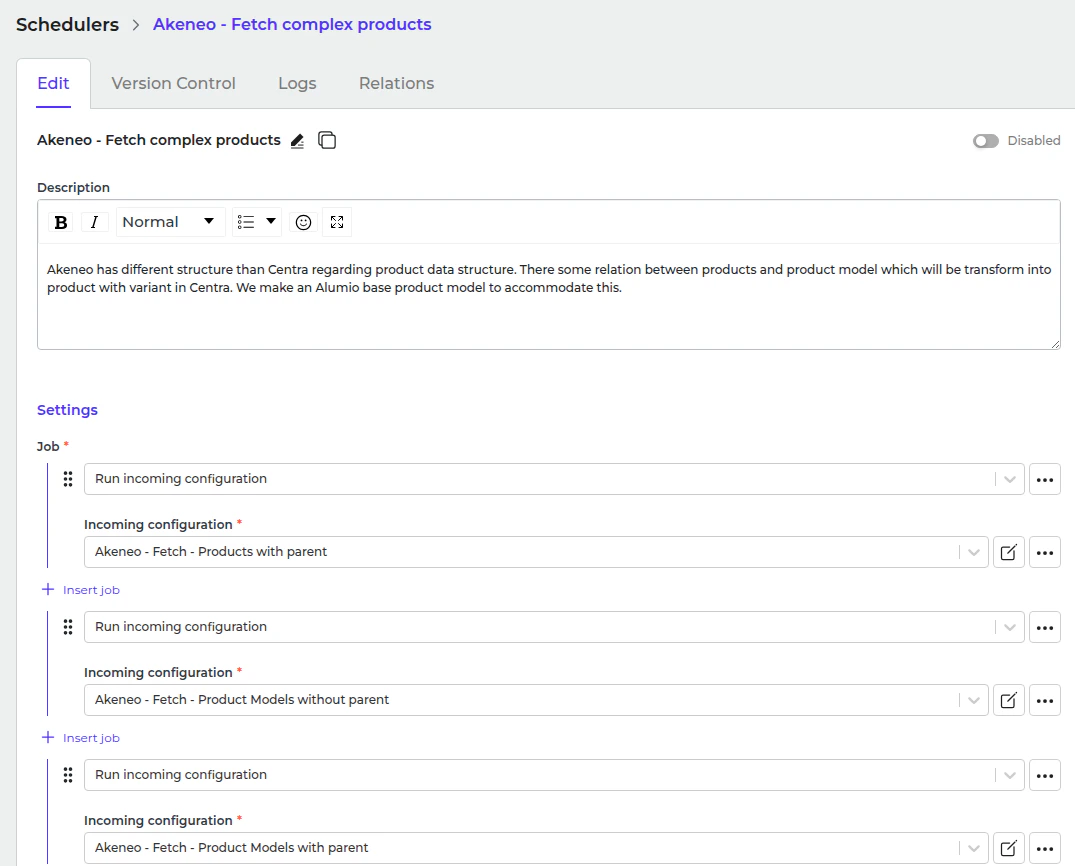Click the Akeneo - Fetch complex products breadcrumb

coord(292,25)
